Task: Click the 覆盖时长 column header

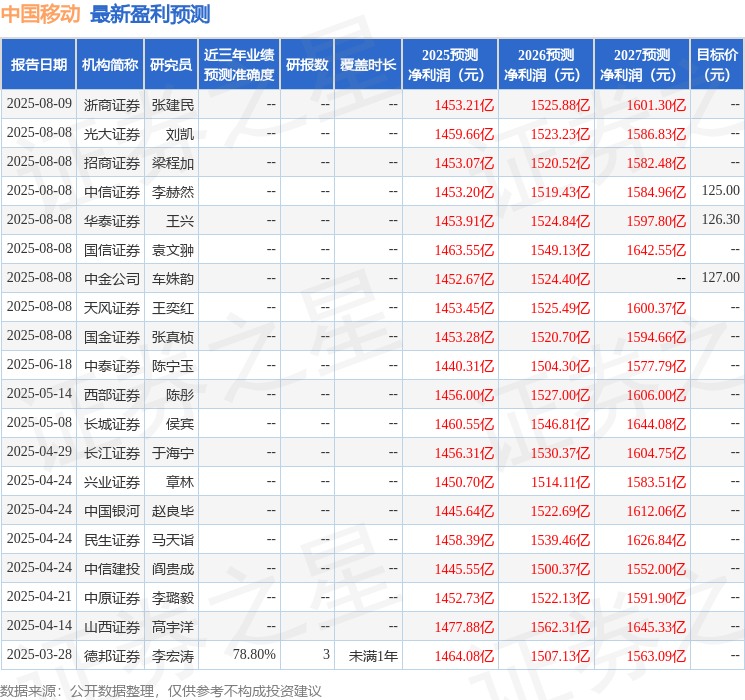Action: click(368, 65)
